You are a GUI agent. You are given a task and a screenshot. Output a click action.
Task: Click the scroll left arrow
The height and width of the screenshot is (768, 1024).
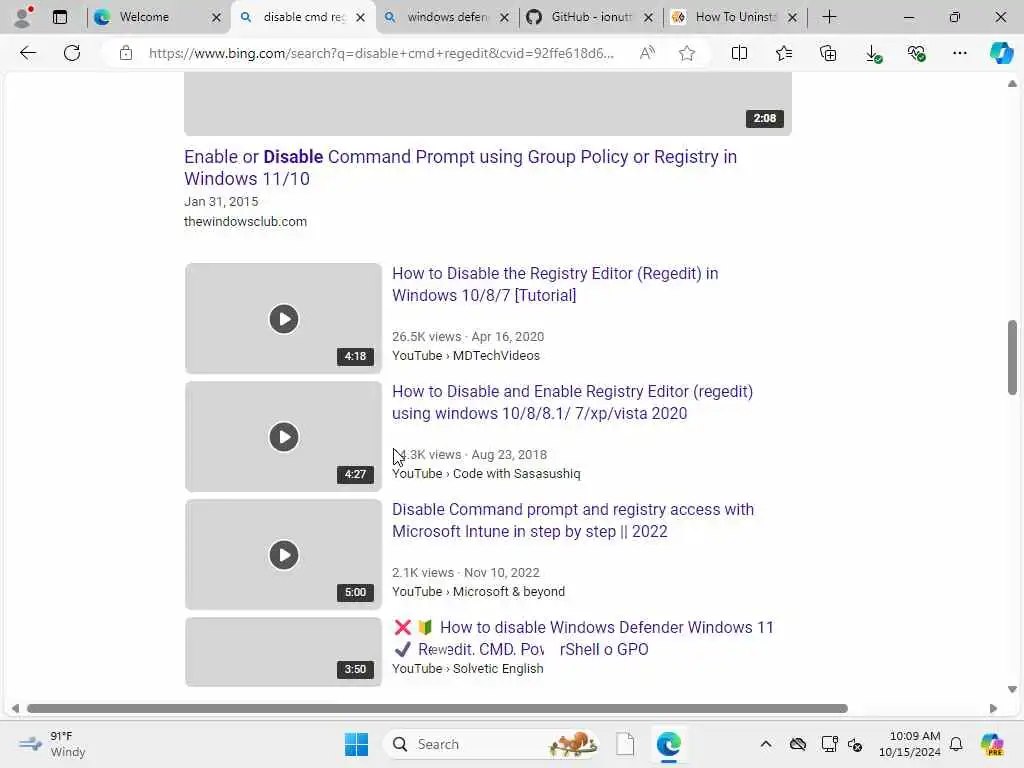tap(15, 709)
